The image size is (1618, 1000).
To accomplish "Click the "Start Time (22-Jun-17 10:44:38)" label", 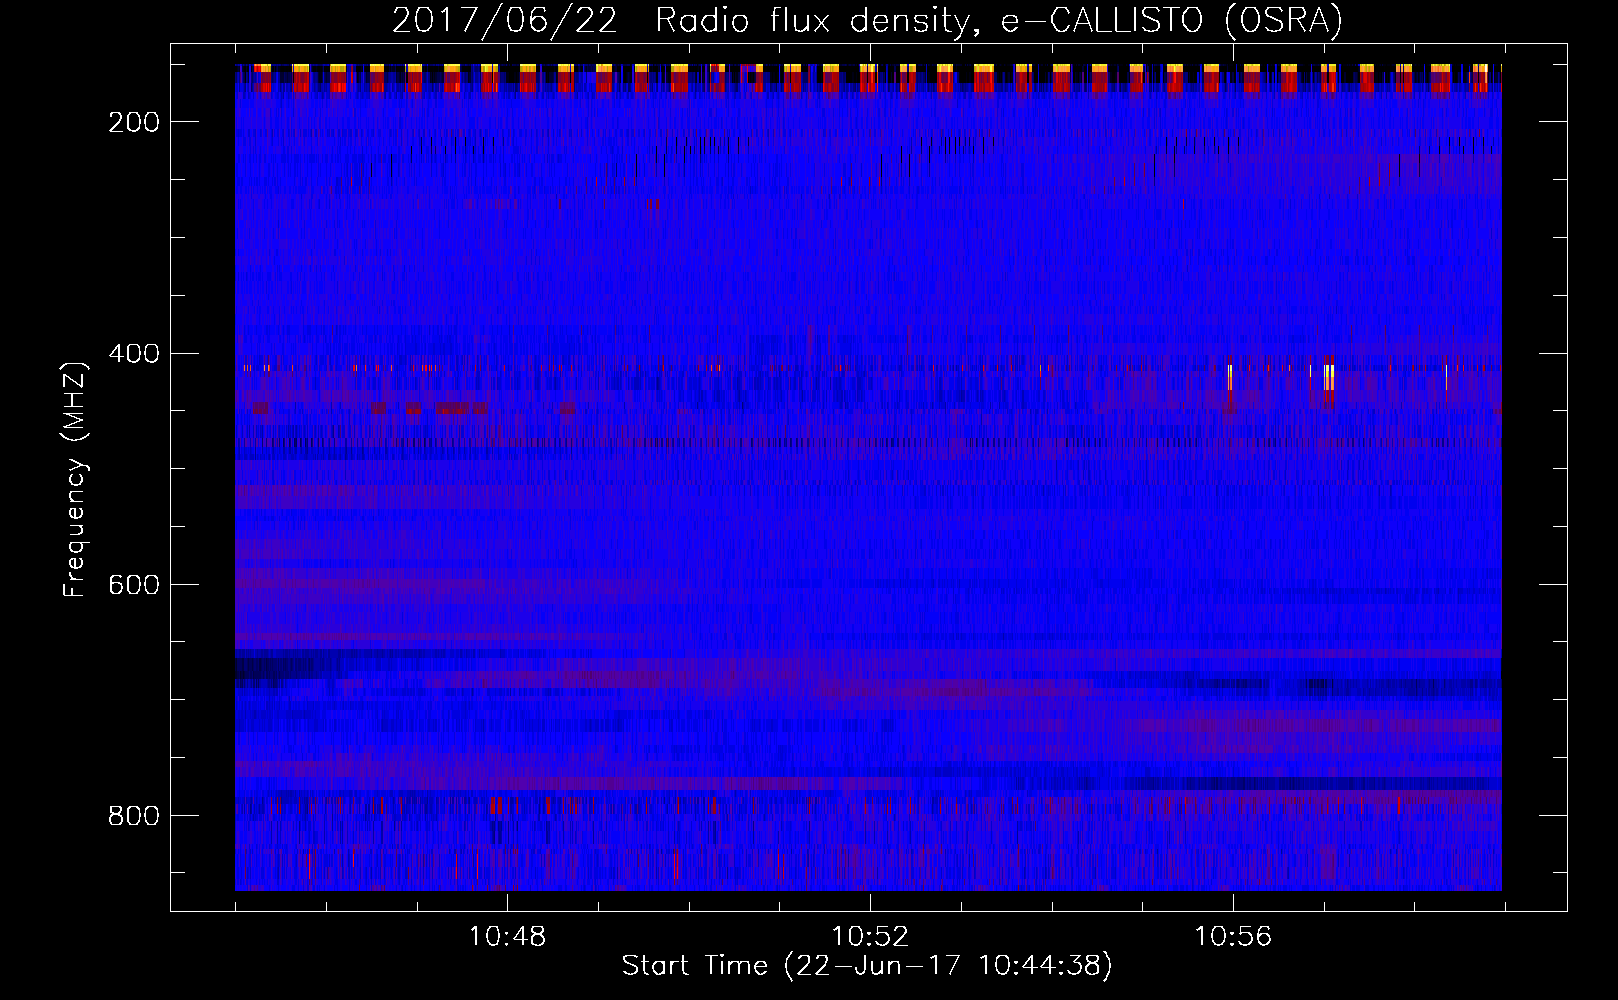I will tap(867, 966).
